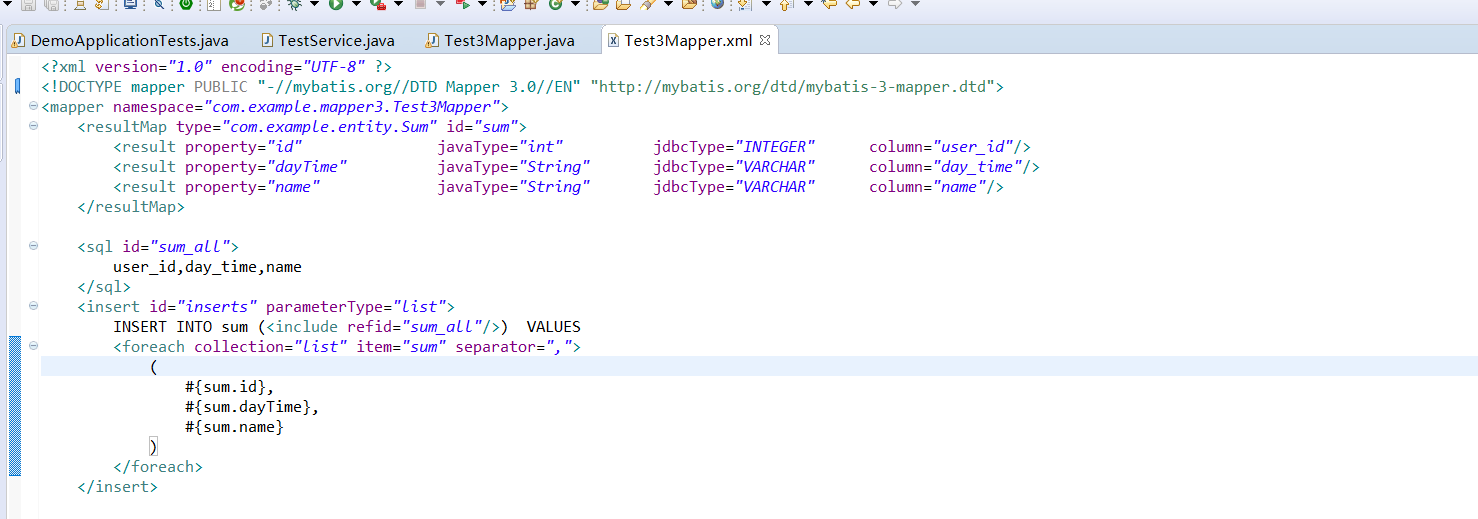Jump to last edit location icon
The width and height of the screenshot is (1478, 519).
[828, 4]
